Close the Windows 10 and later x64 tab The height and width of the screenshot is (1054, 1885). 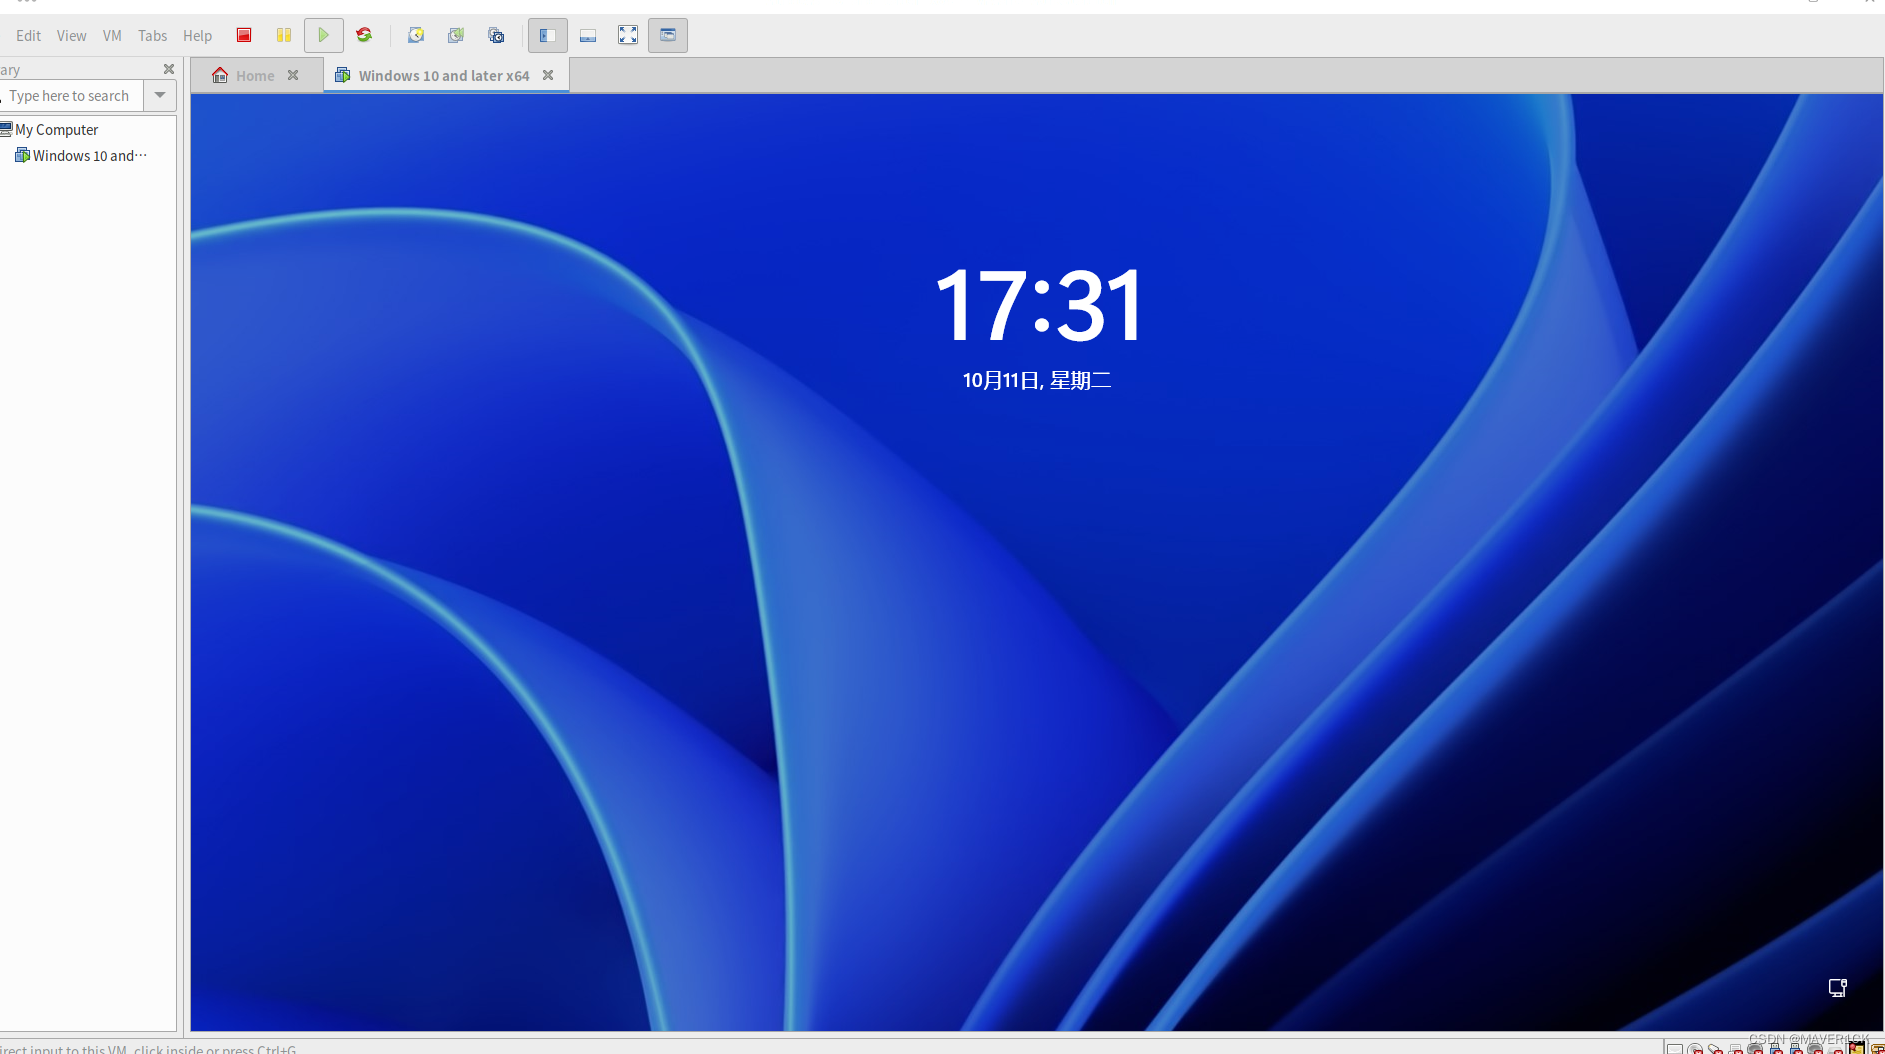[548, 75]
